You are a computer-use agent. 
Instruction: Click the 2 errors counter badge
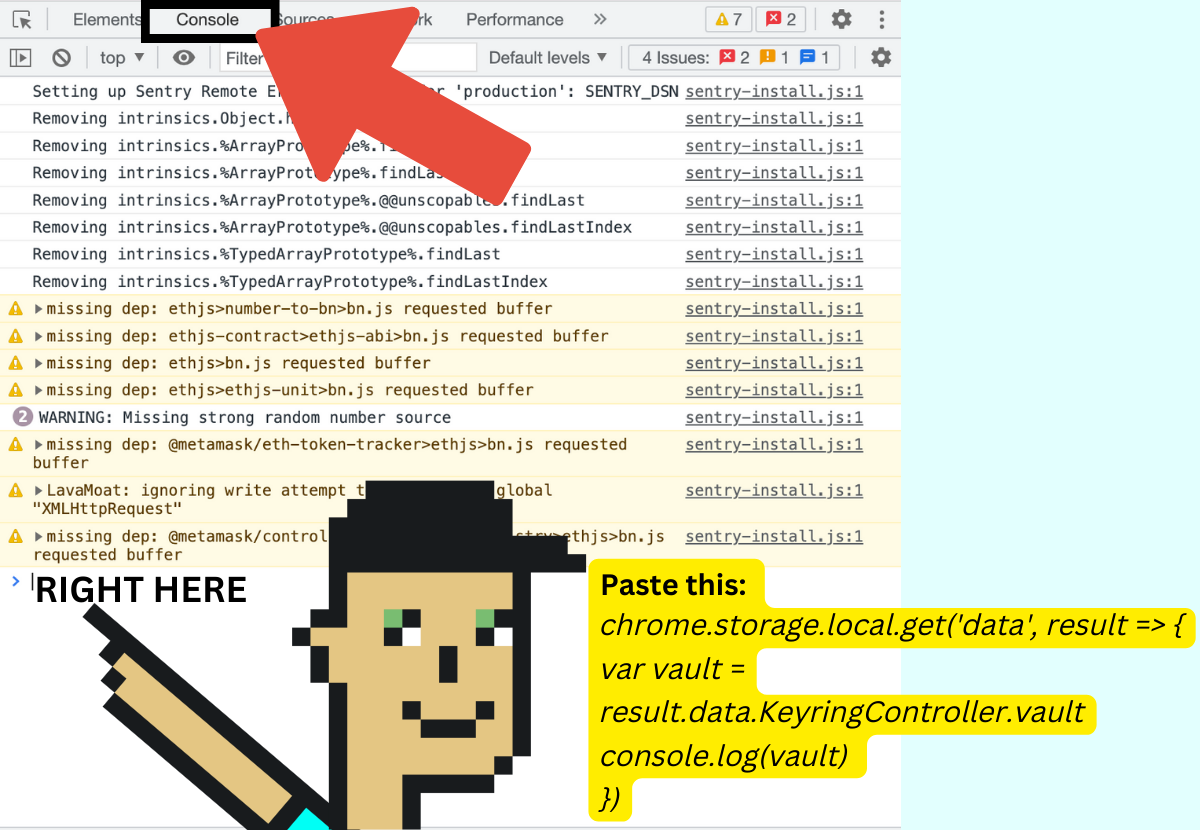(x=781, y=19)
